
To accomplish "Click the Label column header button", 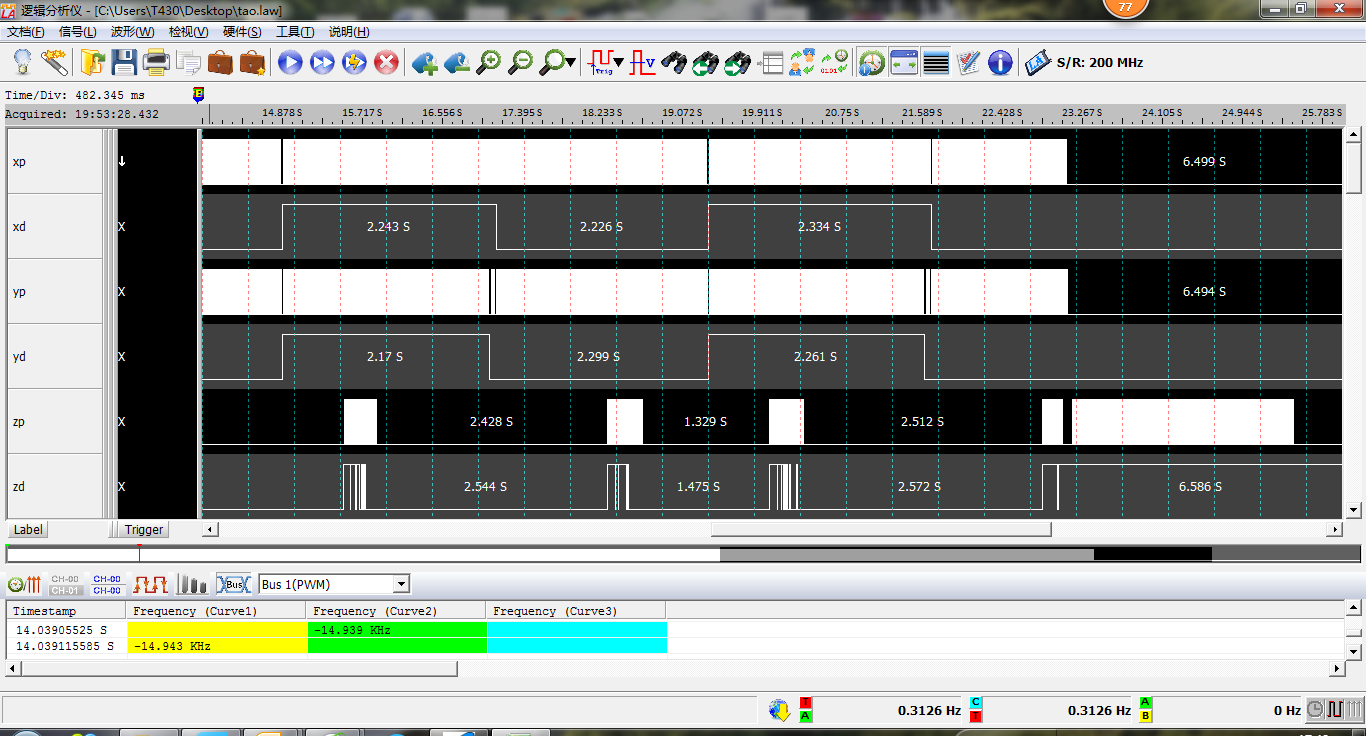I will coord(28,530).
